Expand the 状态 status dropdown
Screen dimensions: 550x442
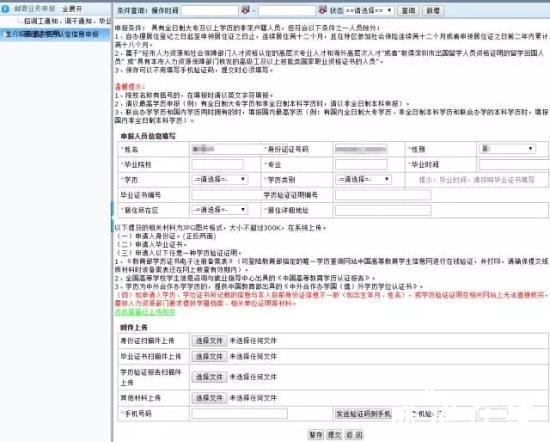pyautogui.click(x=369, y=11)
